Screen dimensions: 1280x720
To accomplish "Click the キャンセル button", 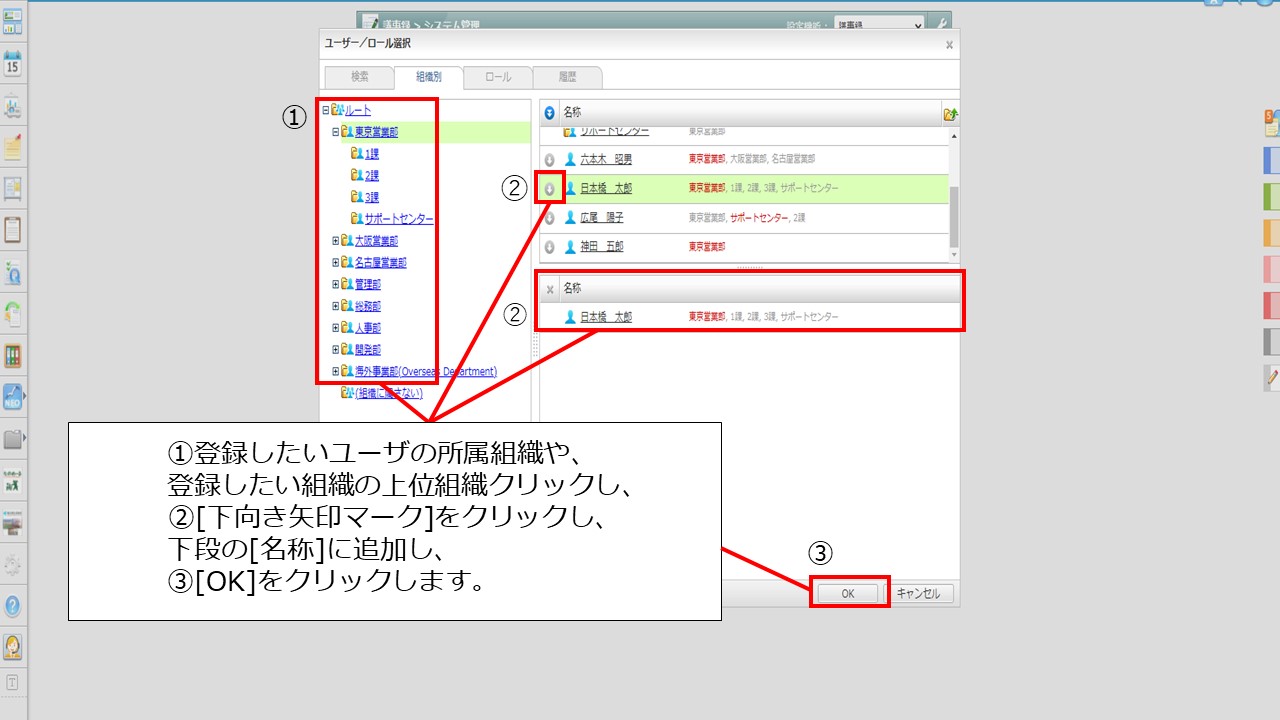I will (x=918, y=593).
